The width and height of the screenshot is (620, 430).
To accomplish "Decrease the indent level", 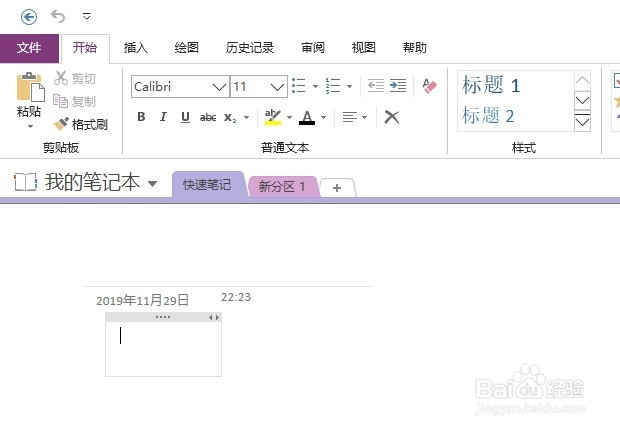I will tap(376, 86).
